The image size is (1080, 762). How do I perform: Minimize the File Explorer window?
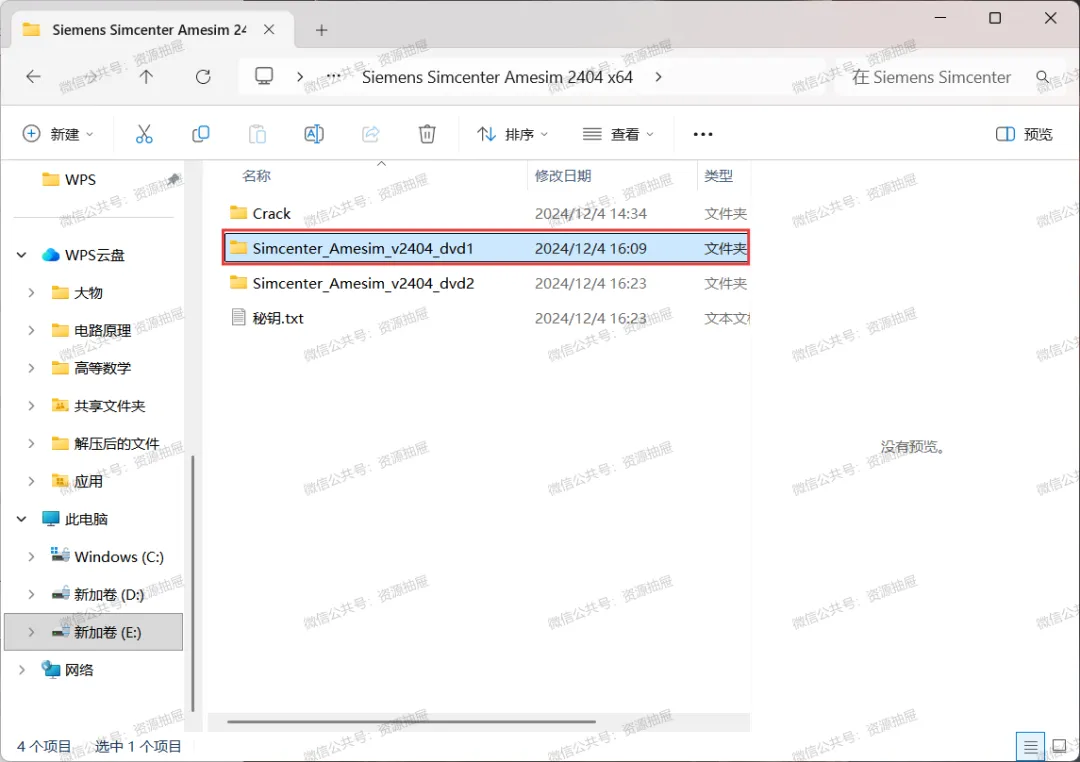coord(940,18)
